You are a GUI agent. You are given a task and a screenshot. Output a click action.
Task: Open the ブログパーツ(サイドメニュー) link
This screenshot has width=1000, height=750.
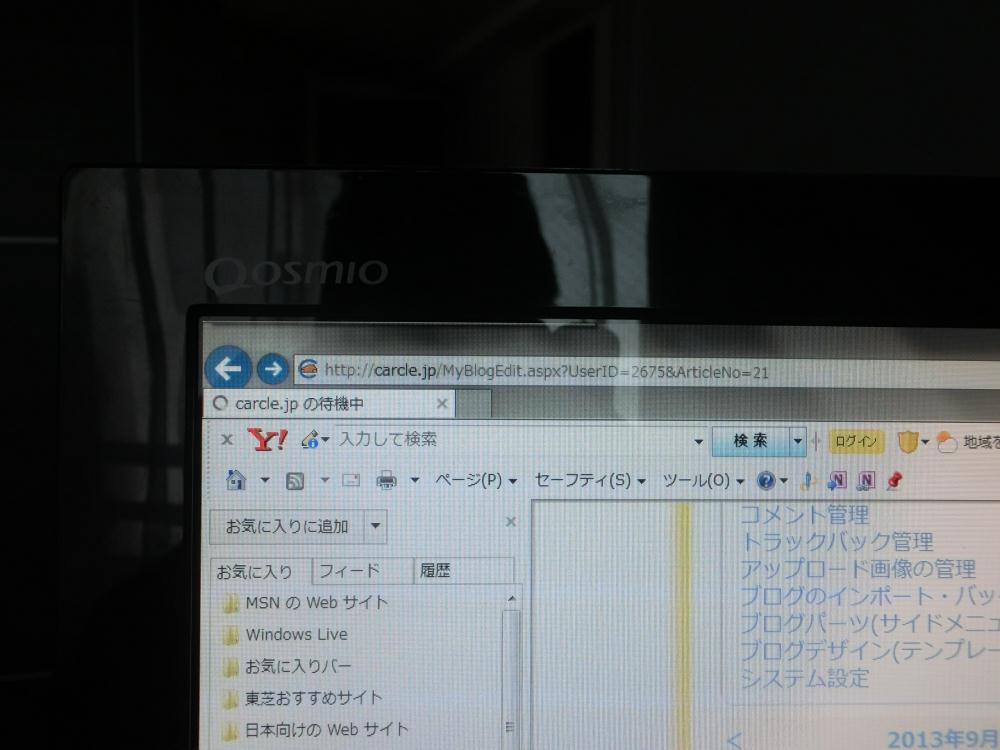[x=870, y=623]
